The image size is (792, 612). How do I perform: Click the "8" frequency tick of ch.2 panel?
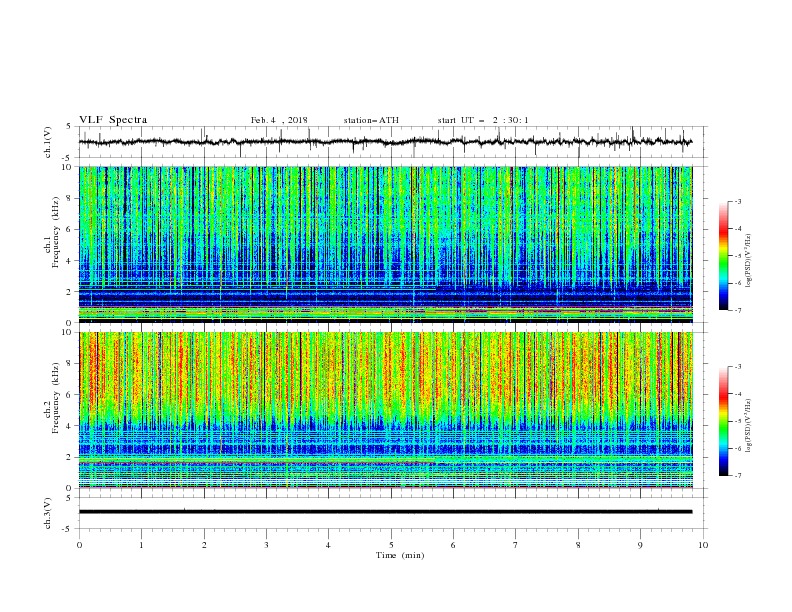click(x=70, y=364)
